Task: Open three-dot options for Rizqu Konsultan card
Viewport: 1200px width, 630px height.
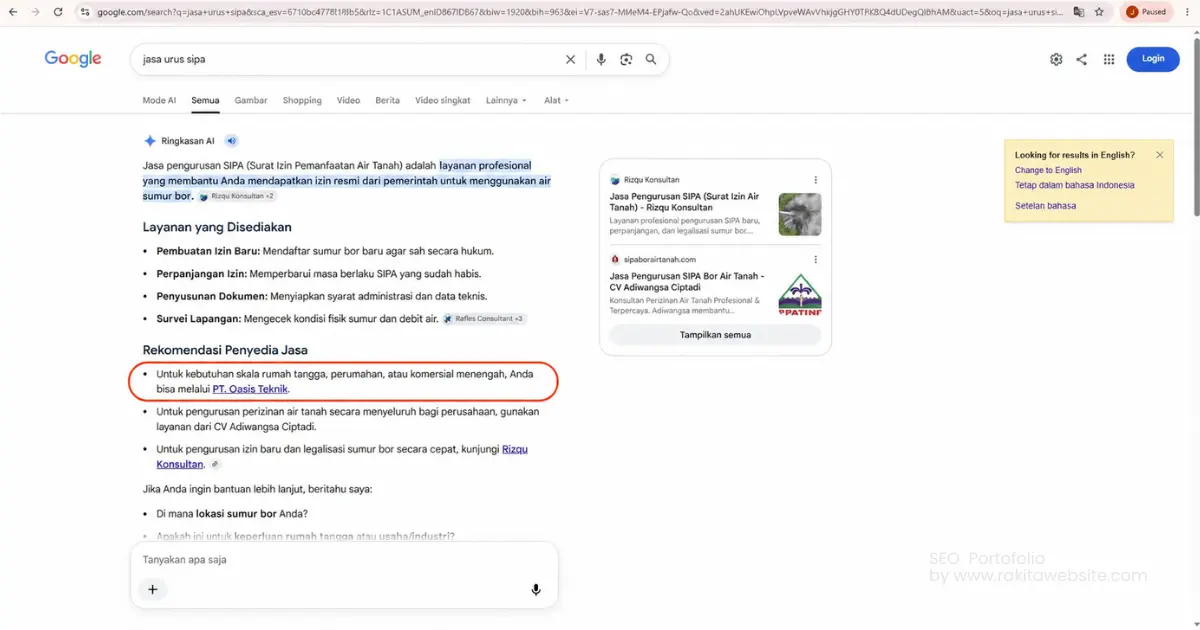Action: pyautogui.click(x=816, y=180)
